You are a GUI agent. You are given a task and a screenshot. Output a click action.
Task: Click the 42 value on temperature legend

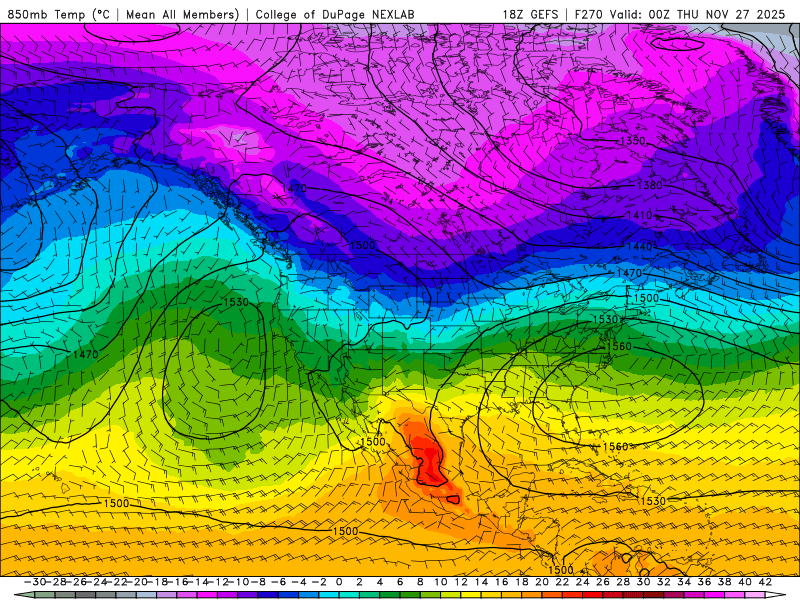765,582
